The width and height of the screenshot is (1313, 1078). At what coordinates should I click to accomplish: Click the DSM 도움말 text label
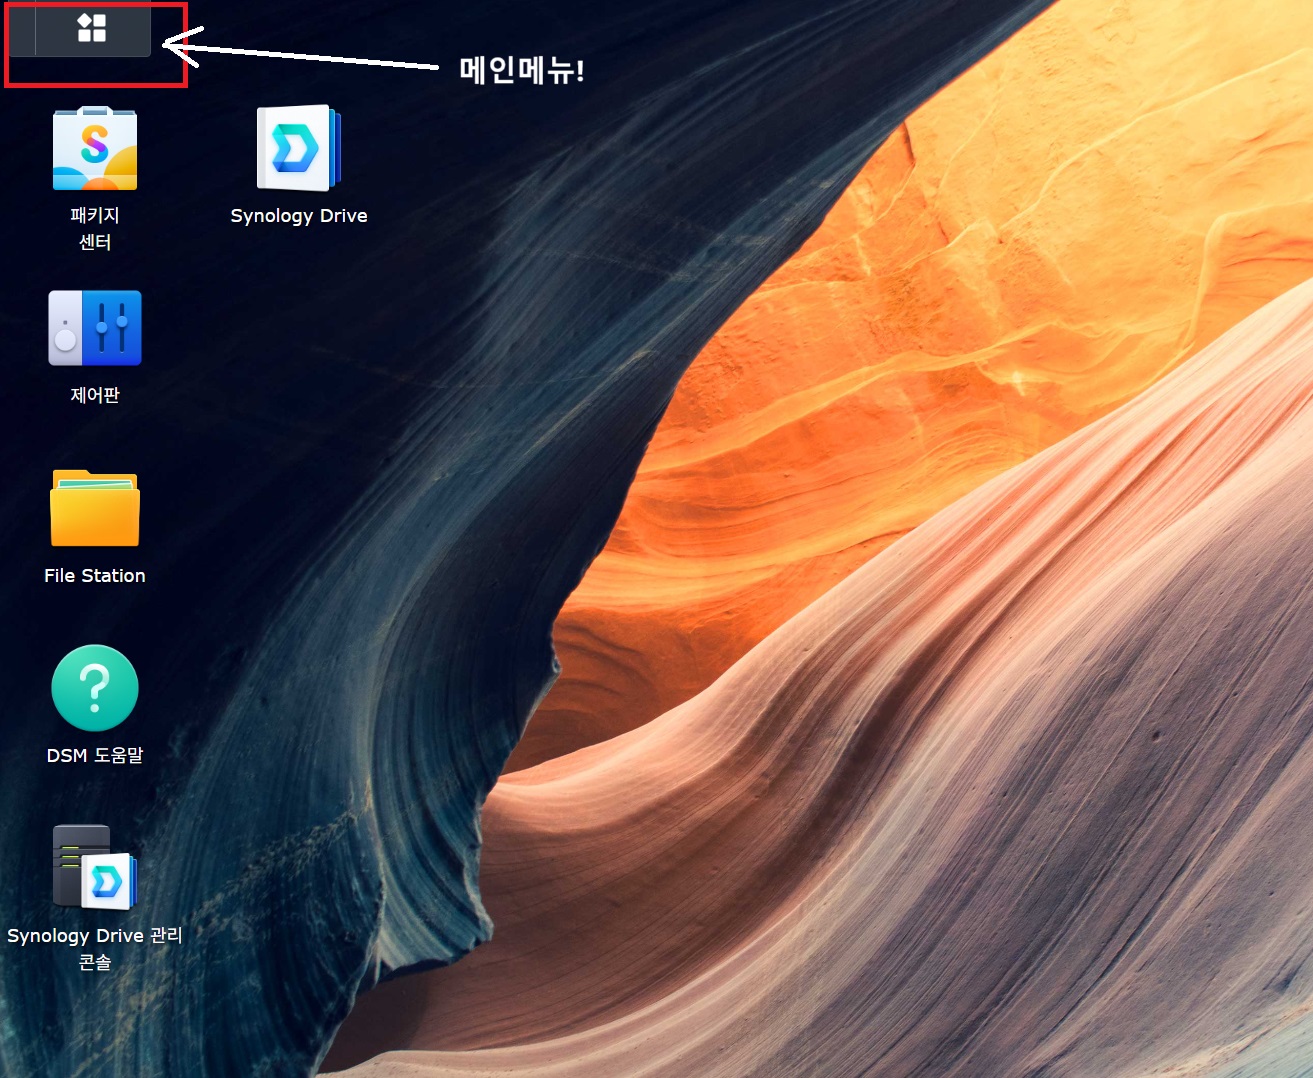pyautogui.click(x=95, y=755)
